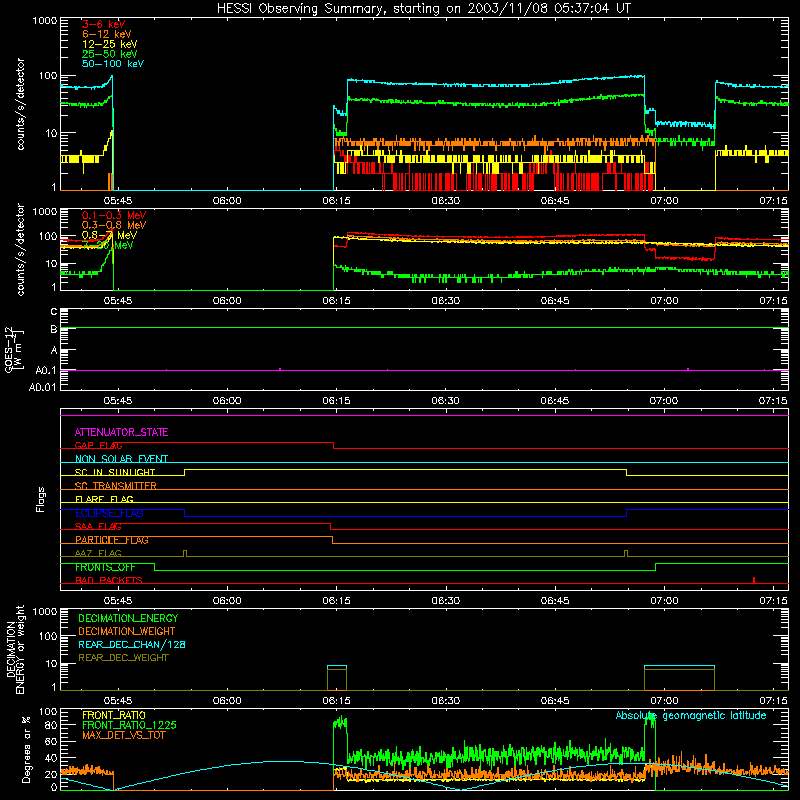Click the magenta GOES A0.1 flux line
The width and height of the screenshot is (800, 800).
point(424,370)
